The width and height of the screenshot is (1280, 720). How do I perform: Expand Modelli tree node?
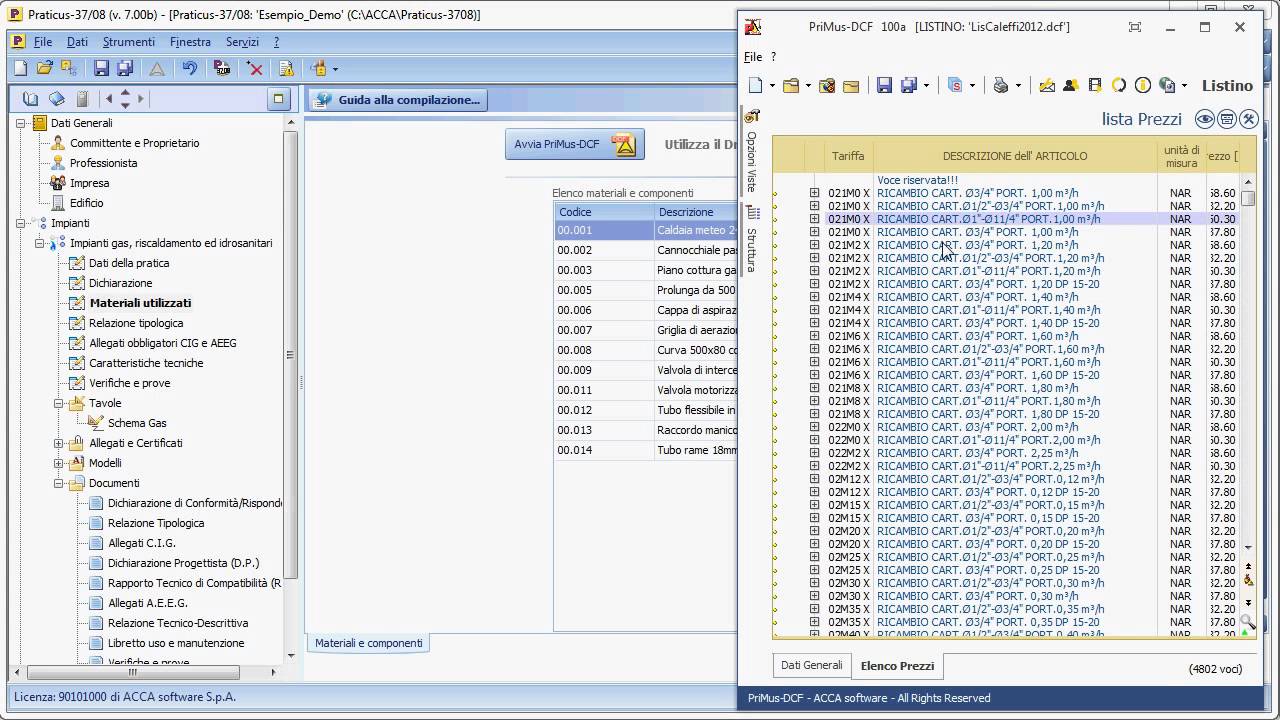click(x=59, y=463)
